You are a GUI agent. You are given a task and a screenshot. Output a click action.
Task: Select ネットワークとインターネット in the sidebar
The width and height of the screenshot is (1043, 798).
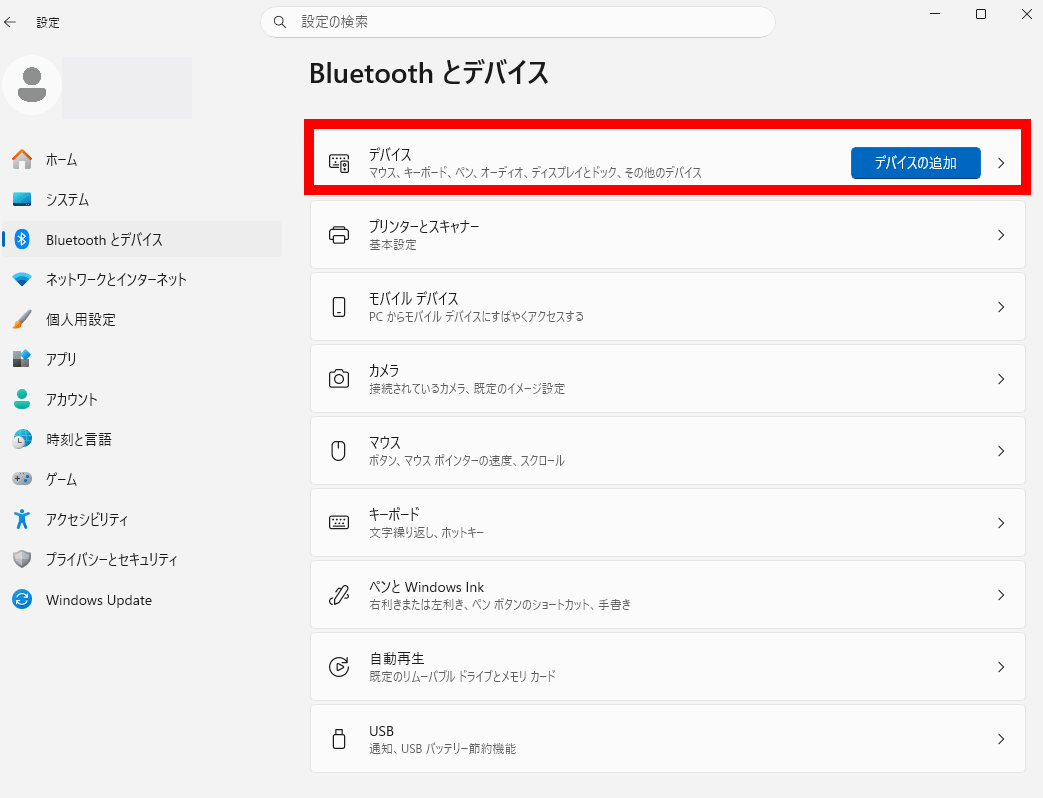coord(142,279)
